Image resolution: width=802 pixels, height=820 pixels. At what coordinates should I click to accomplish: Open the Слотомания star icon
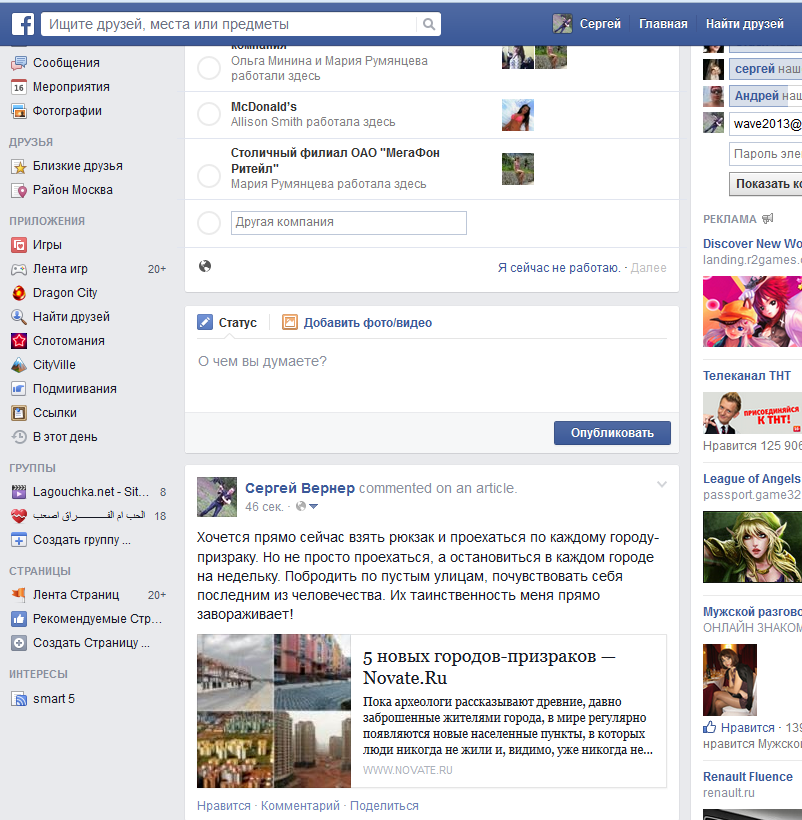[19, 341]
